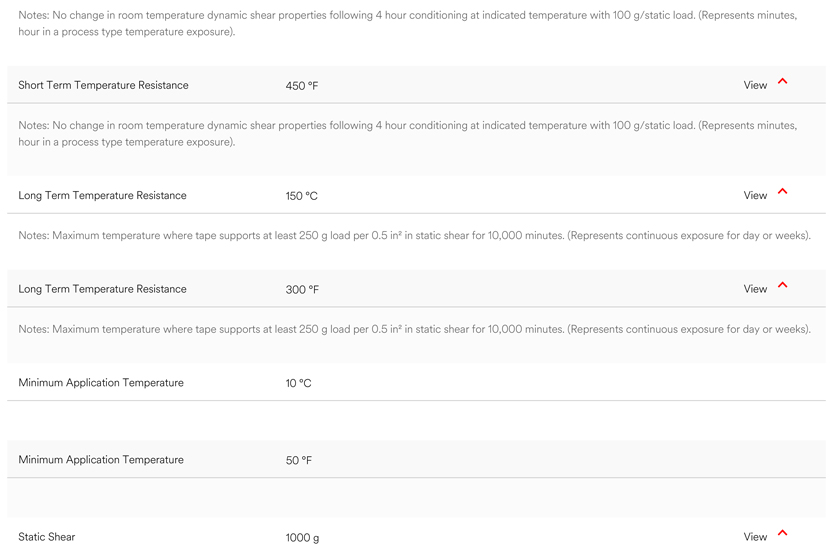Click View for Short Term 450 °F

tap(755, 85)
